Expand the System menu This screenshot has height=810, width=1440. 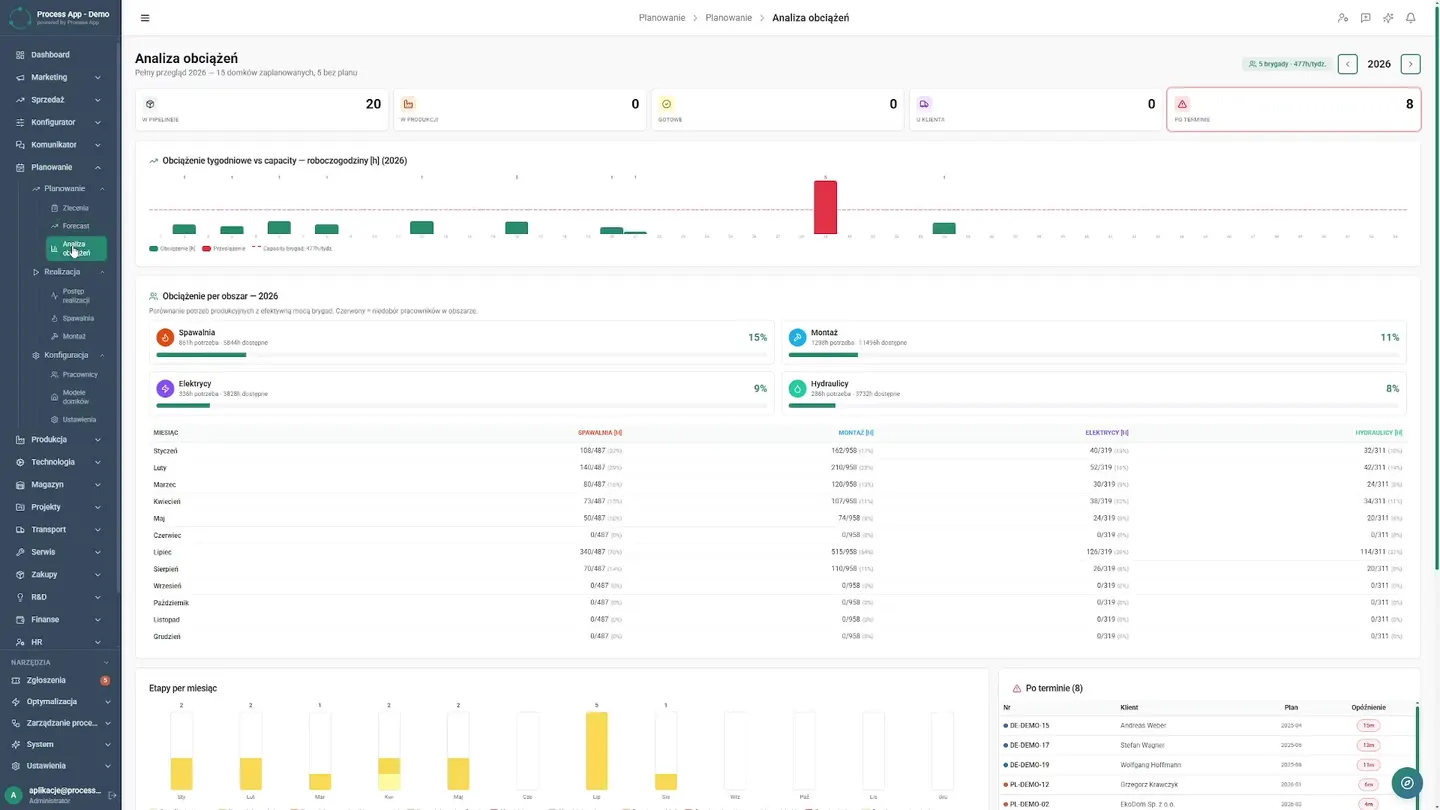click(x=60, y=744)
